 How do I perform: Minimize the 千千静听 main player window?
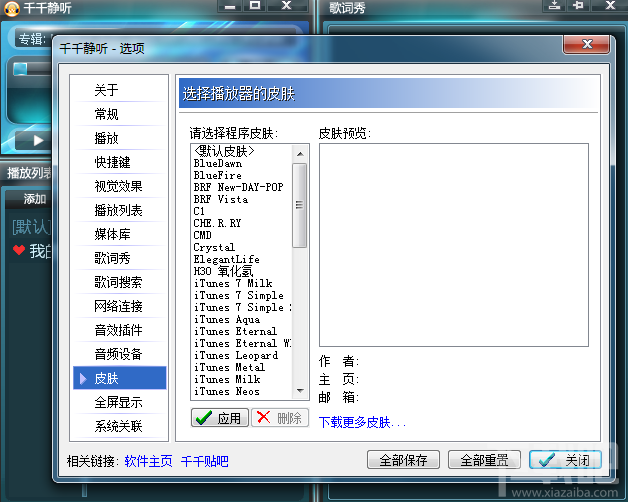click(229, 6)
